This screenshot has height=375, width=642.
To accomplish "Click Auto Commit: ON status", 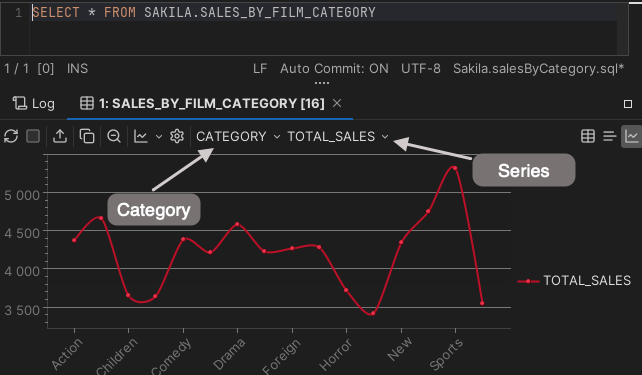I will (334, 68).
